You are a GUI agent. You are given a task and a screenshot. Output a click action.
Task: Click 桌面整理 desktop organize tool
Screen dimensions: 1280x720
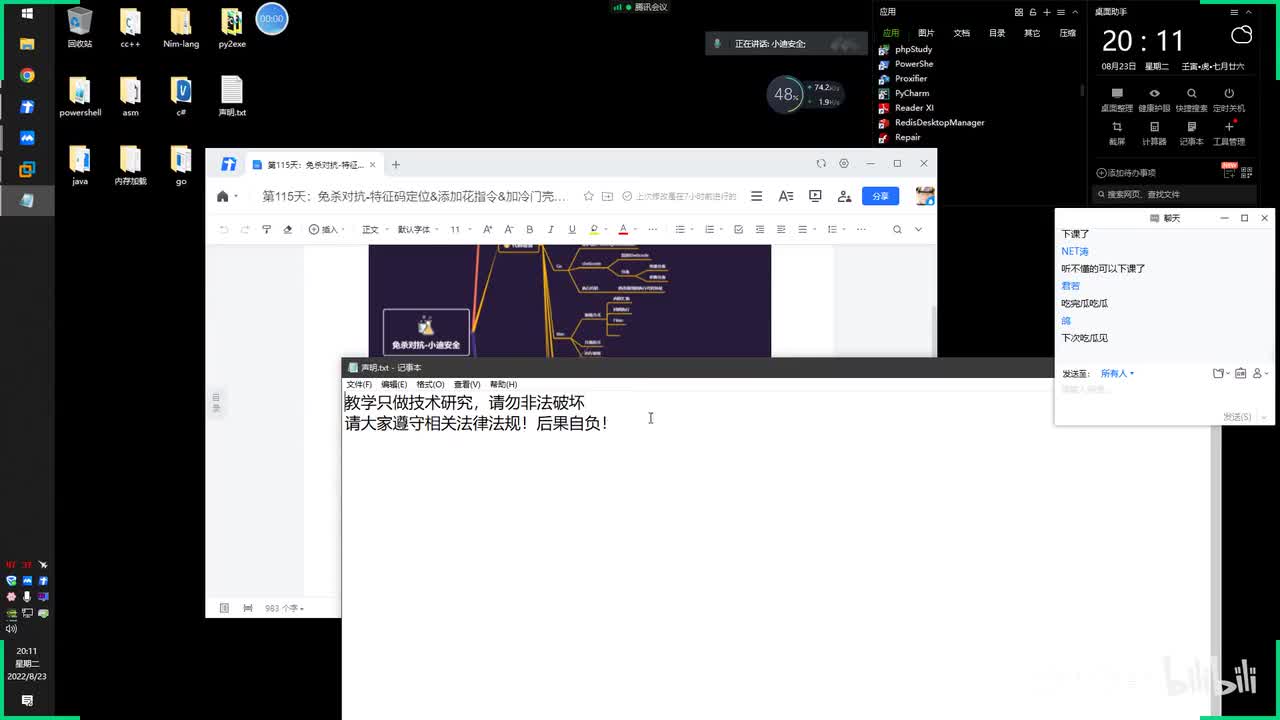click(x=1117, y=100)
